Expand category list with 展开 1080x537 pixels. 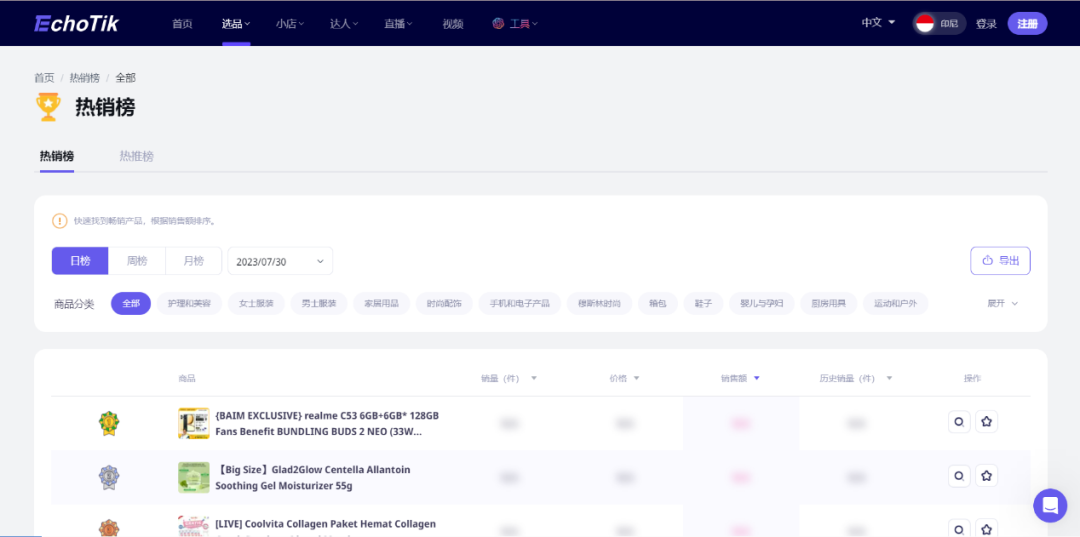pyautogui.click(x=1002, y=303)
